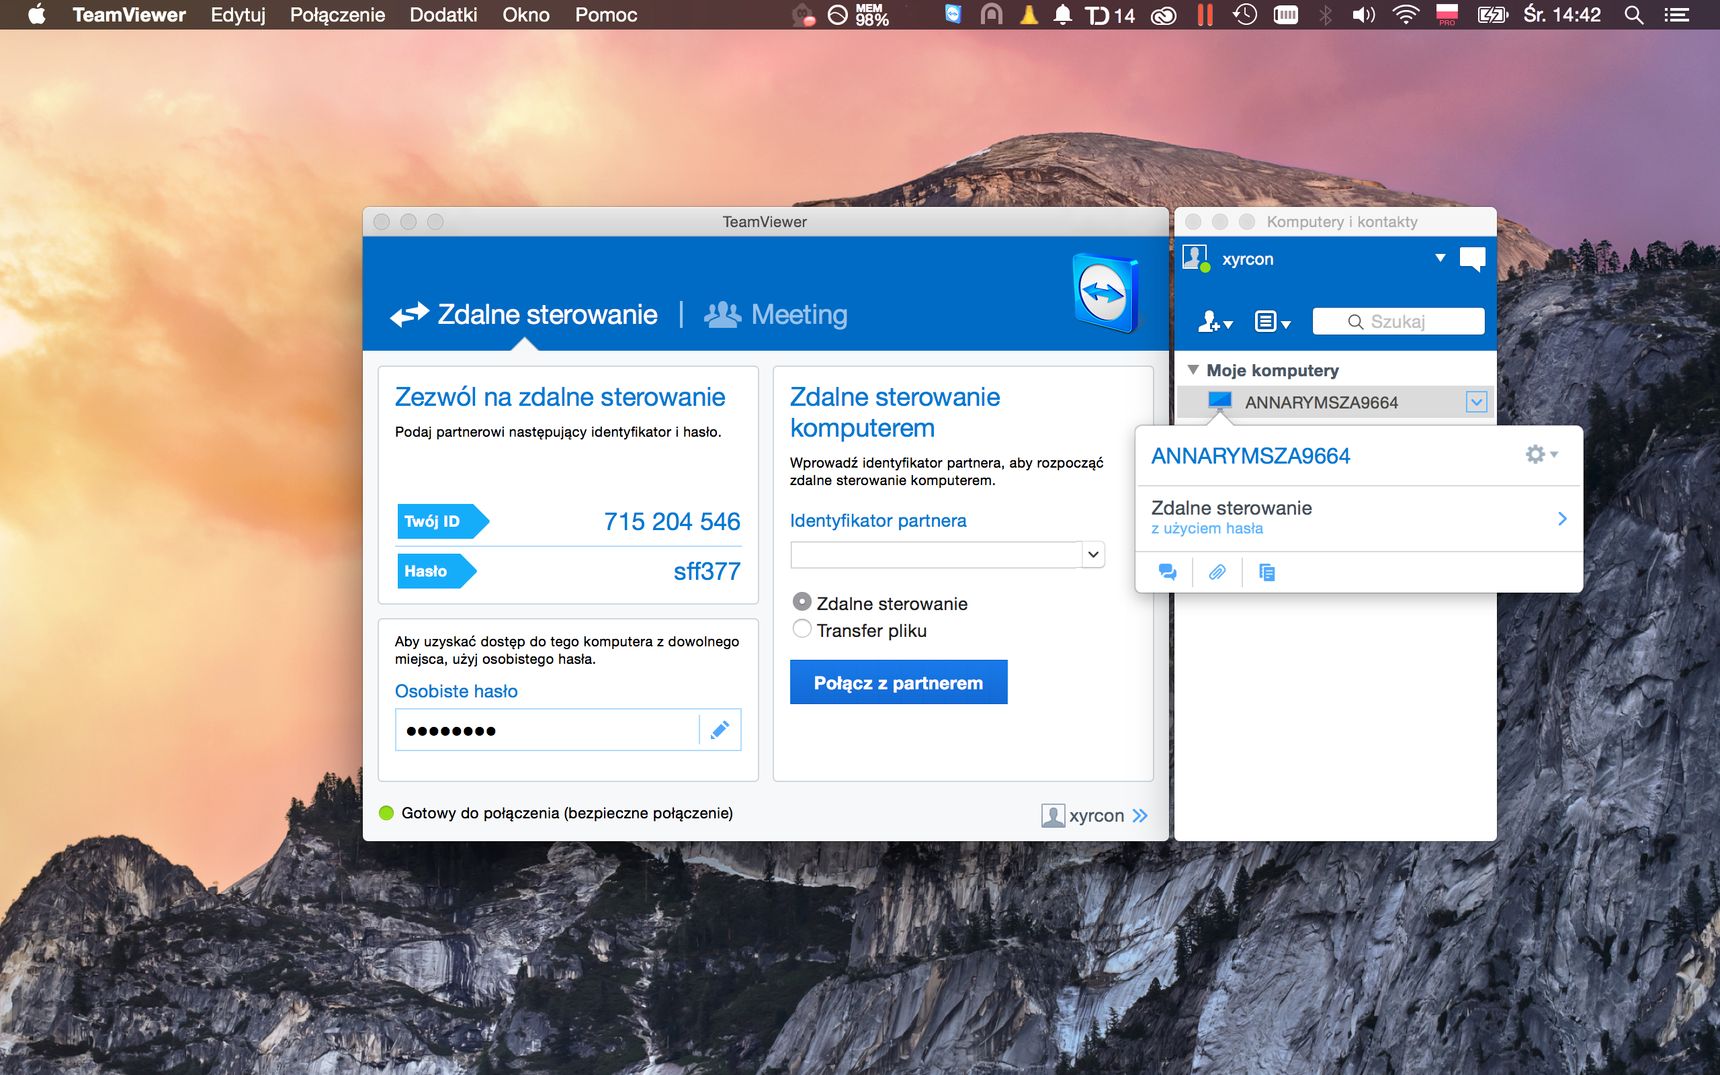Open chat bubble icon next to xyrcon
This screenshot has height=1075, width=1720.
(x=1472, y=259)
